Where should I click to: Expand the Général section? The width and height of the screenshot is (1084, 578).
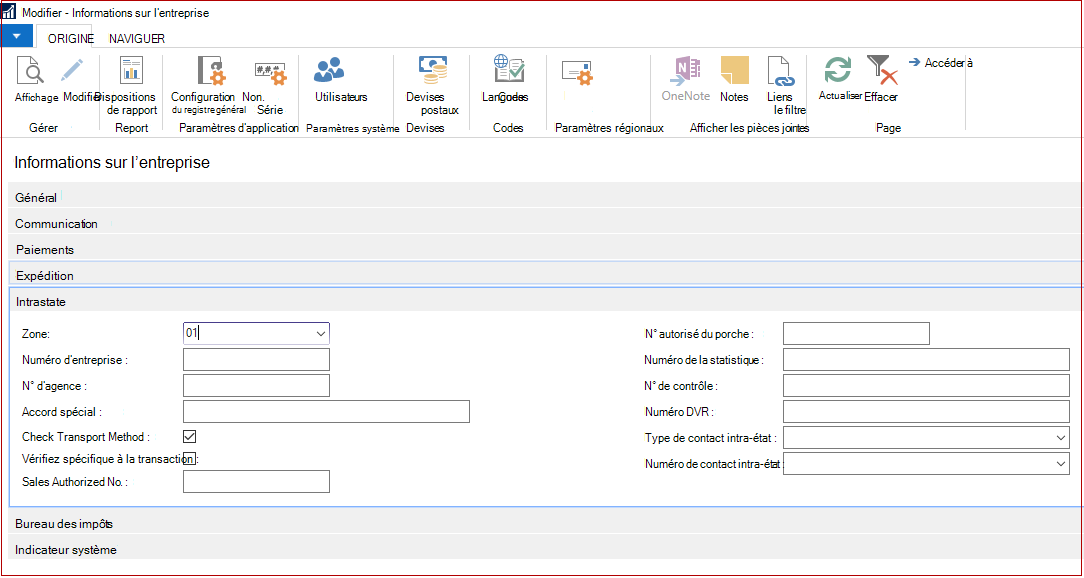545,197
